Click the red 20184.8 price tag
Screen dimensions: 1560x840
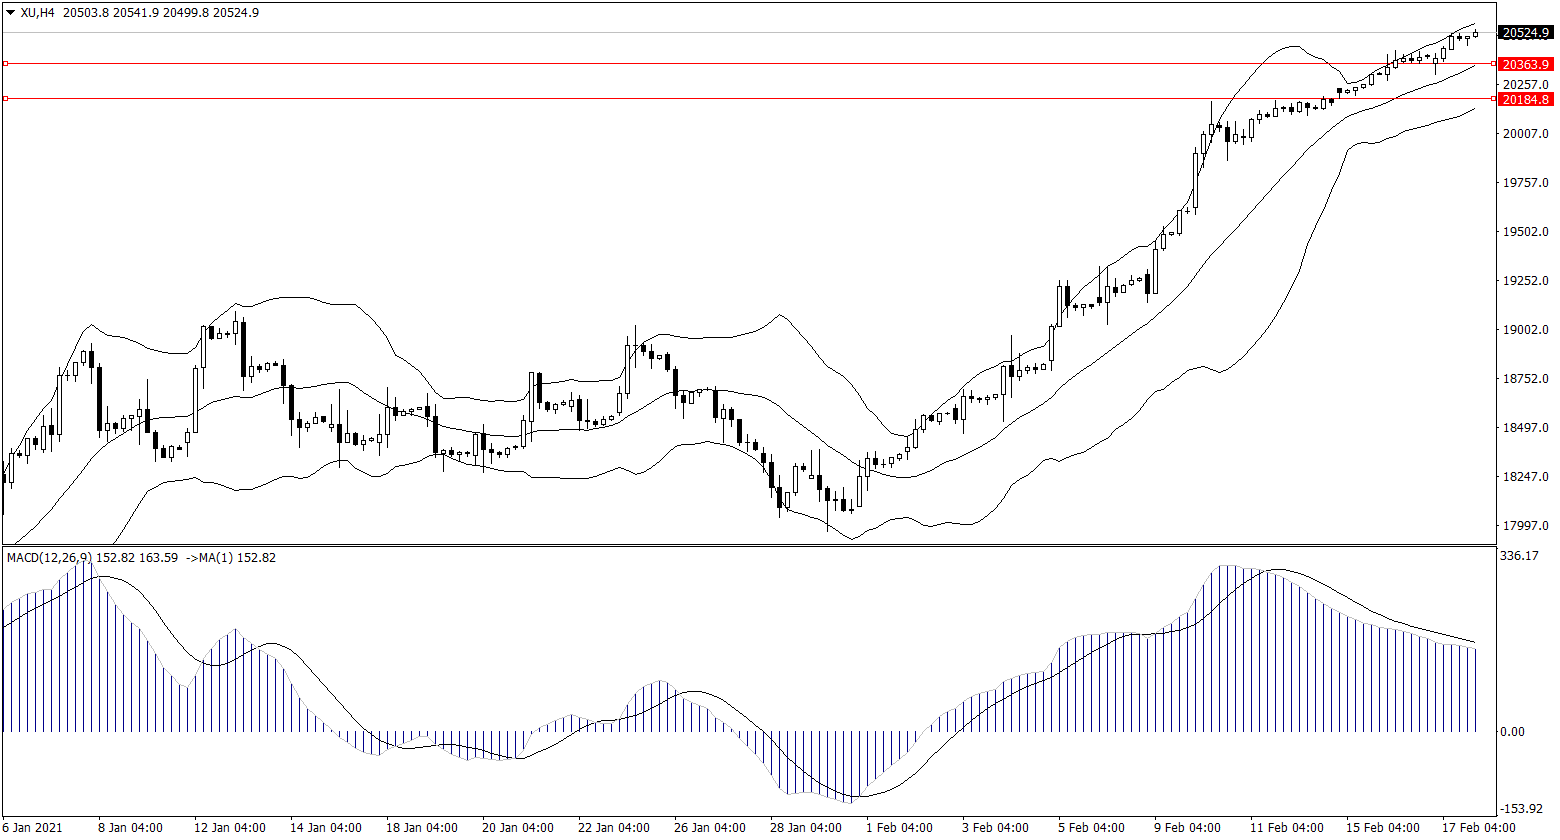coord(1525,100)
